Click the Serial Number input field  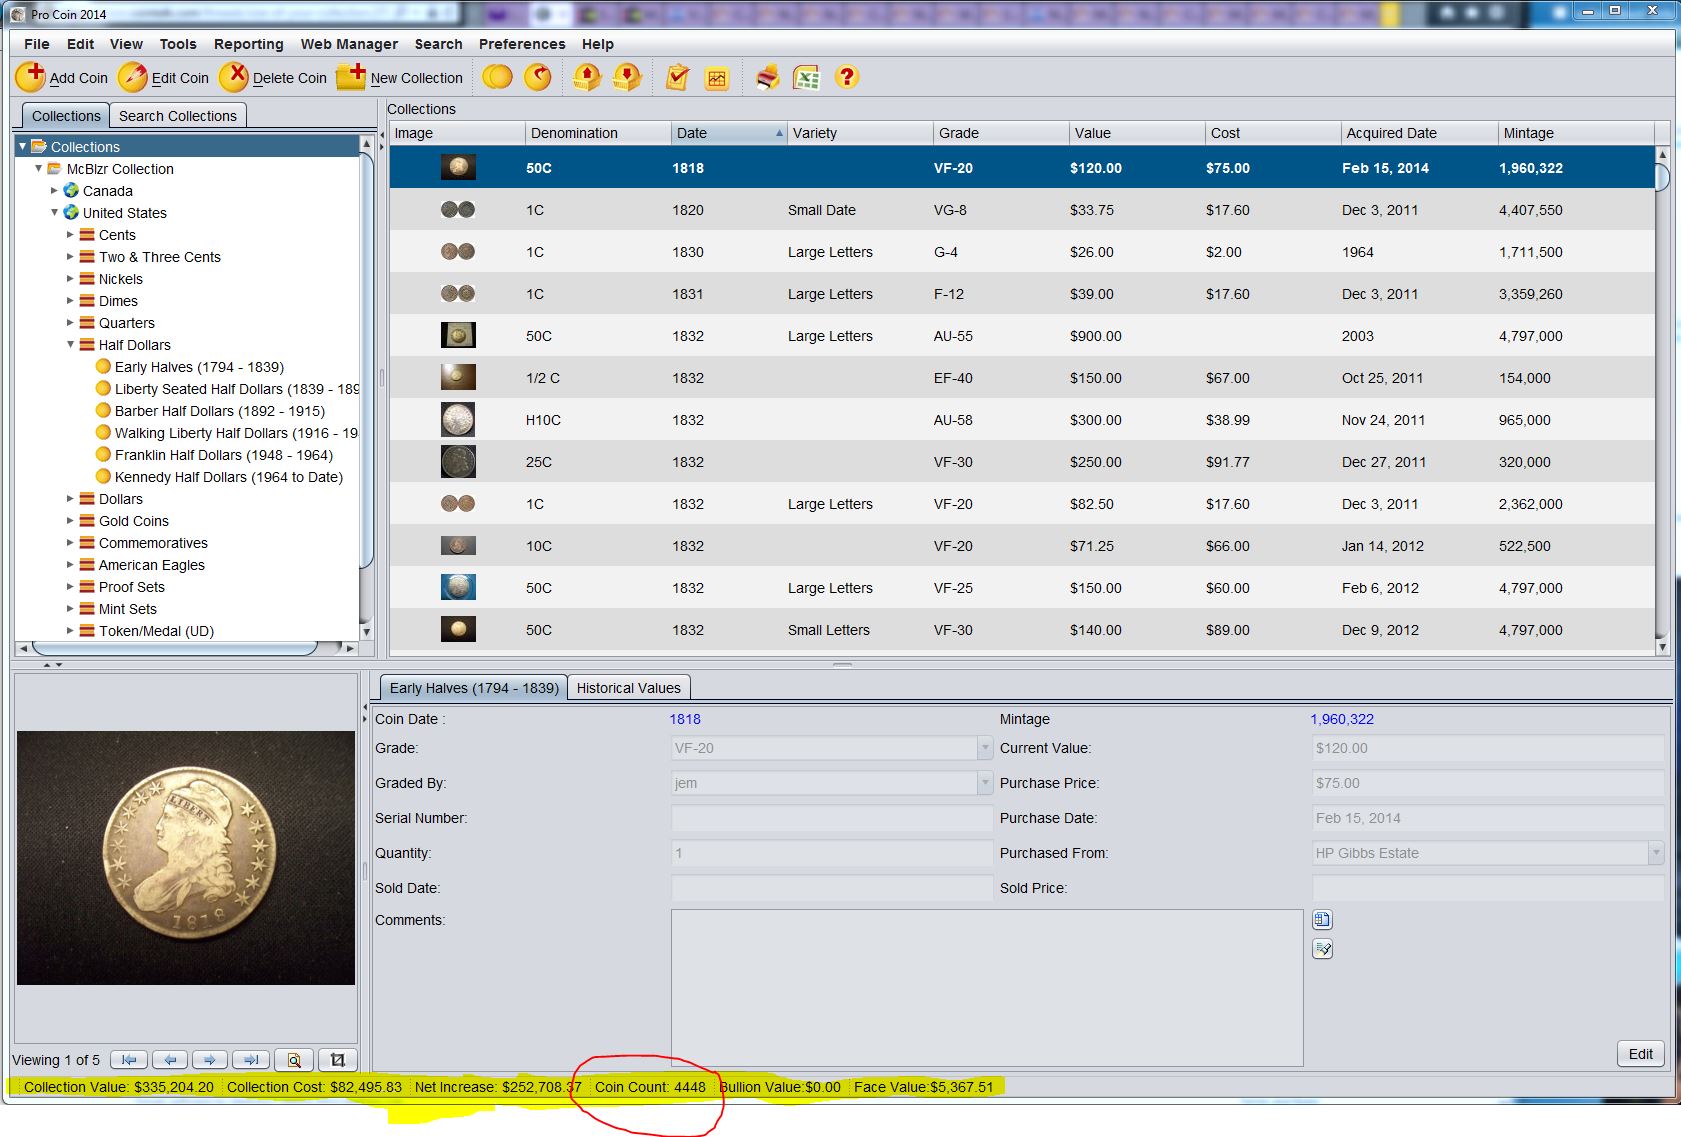(832, 818)
